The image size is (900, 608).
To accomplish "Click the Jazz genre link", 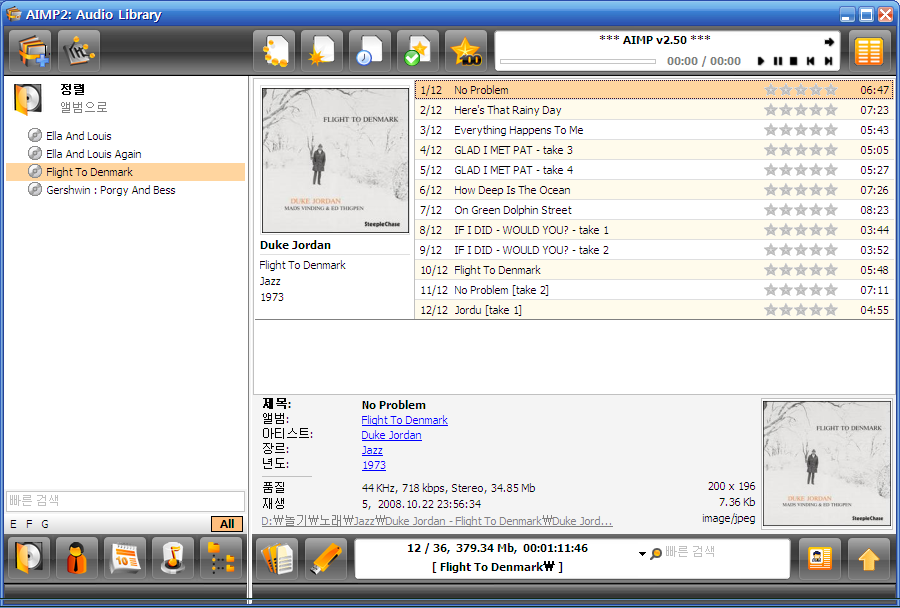I will [372, 450].
